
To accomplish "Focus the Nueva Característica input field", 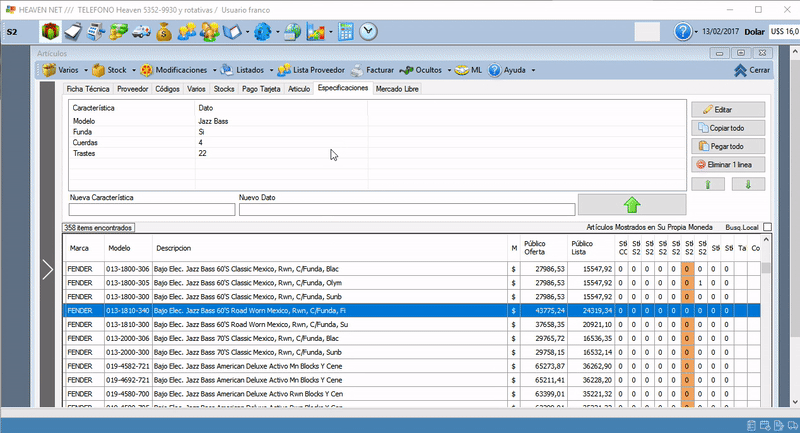I will 152,209.
